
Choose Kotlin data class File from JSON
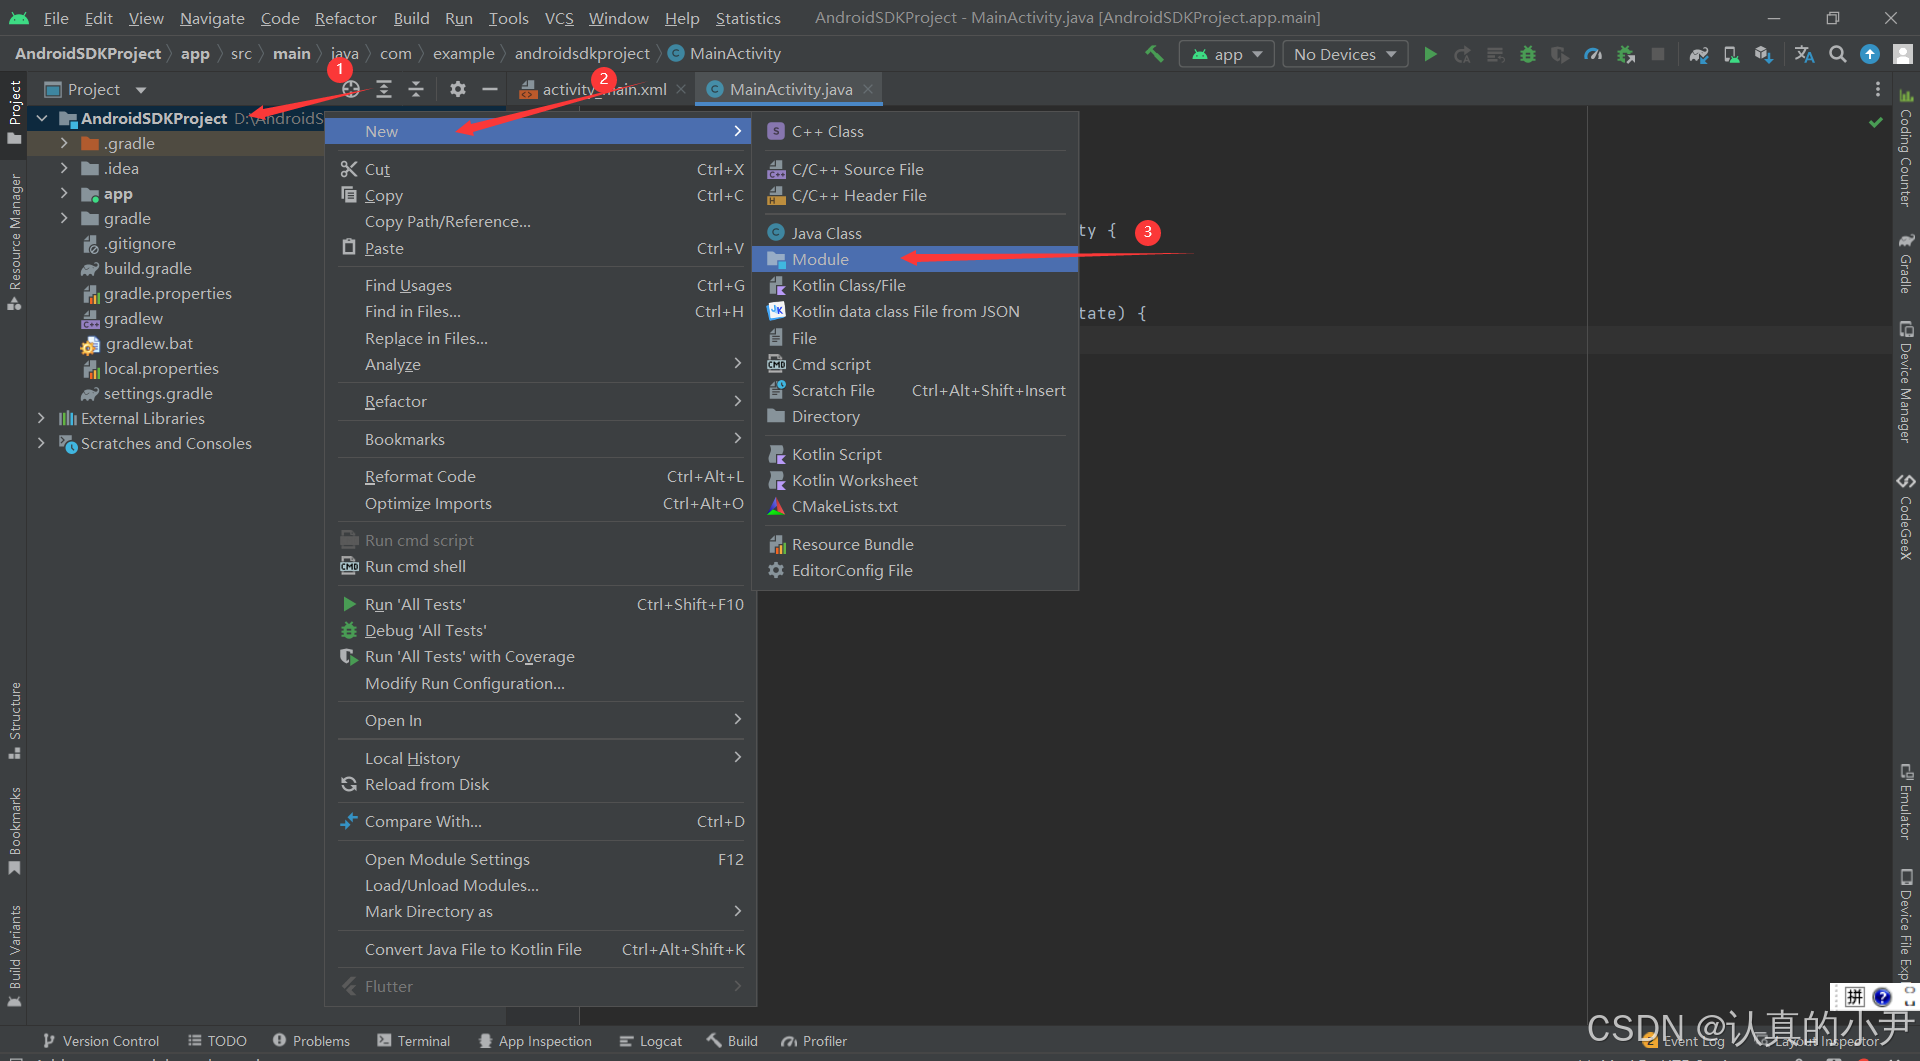point(905,311)
